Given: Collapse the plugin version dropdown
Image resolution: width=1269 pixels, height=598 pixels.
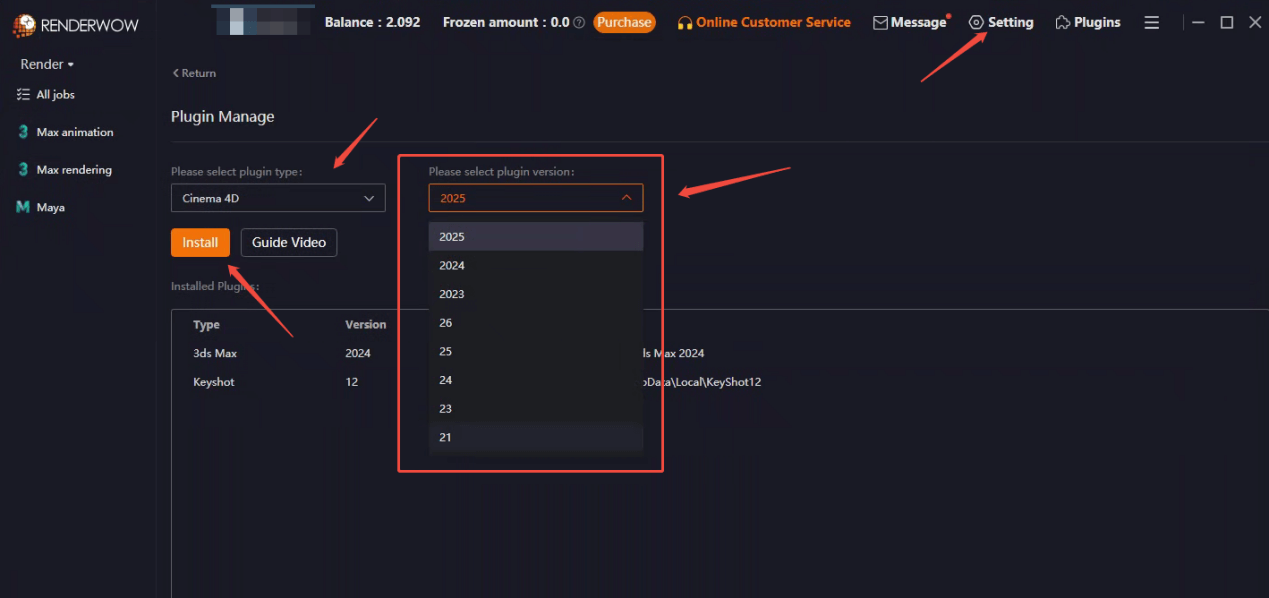Looking at the screenshot, I should point(535,197).
